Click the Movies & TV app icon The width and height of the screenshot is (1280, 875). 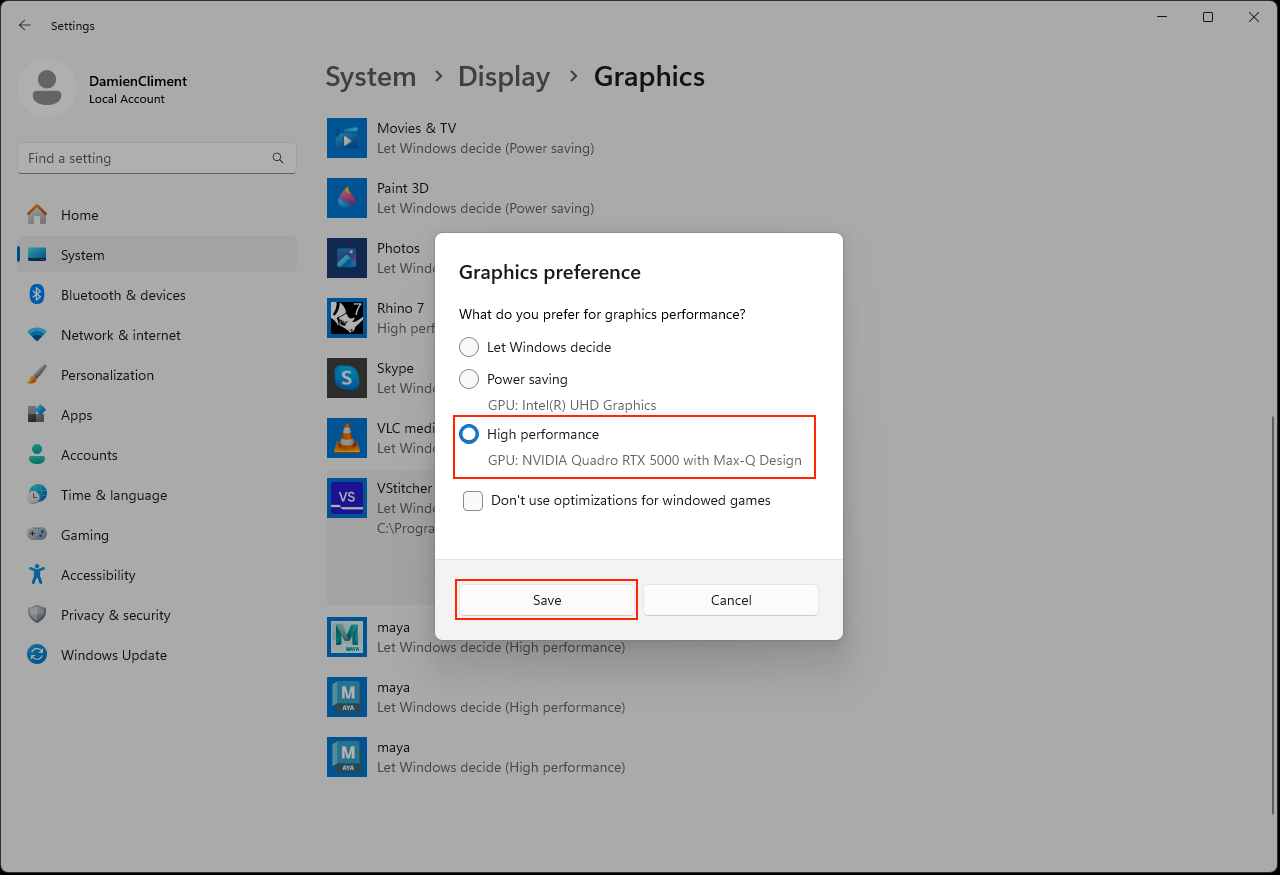click(x=347, y=138)
